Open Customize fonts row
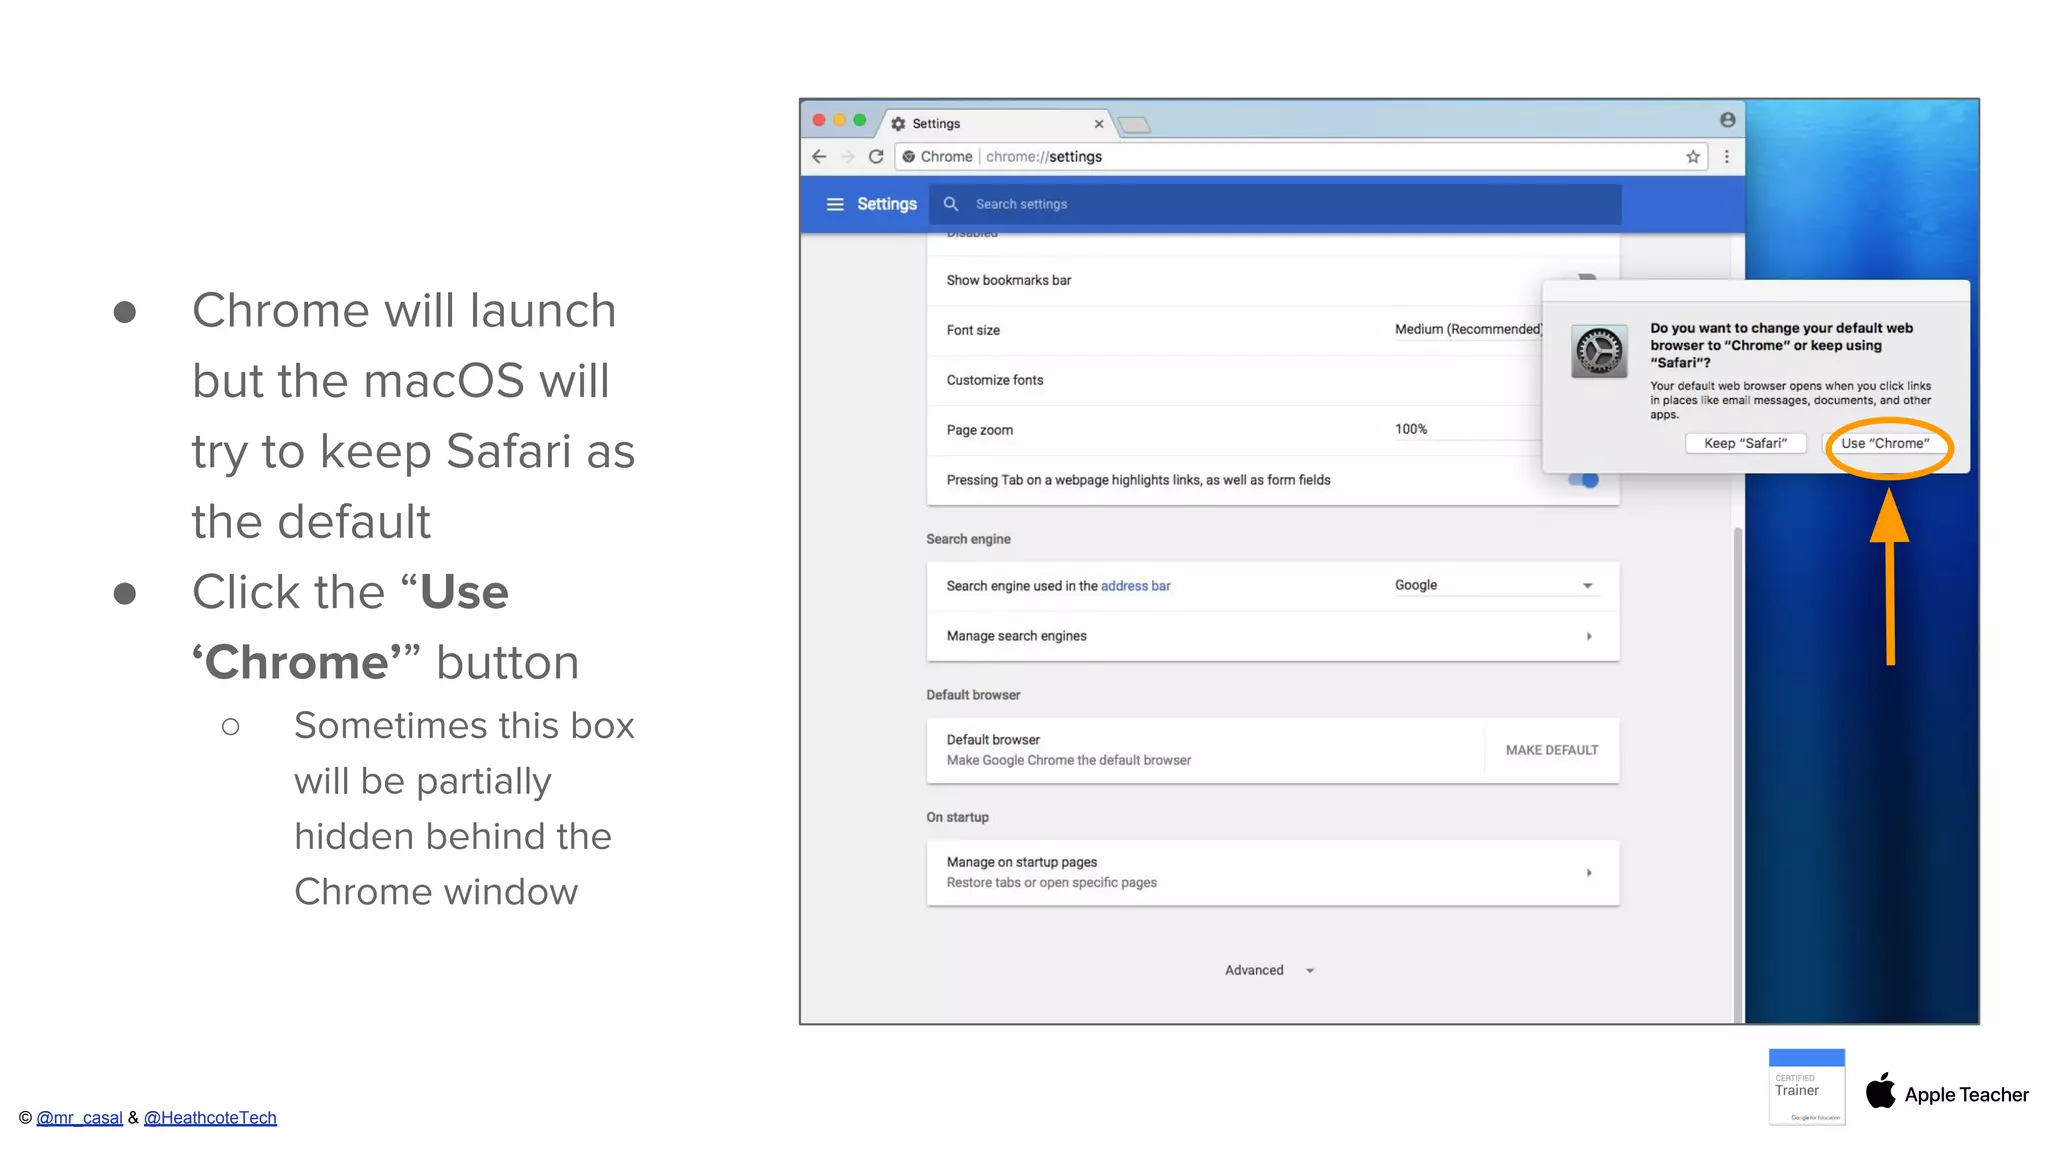The image size is (2048, 1152). 1234,380
